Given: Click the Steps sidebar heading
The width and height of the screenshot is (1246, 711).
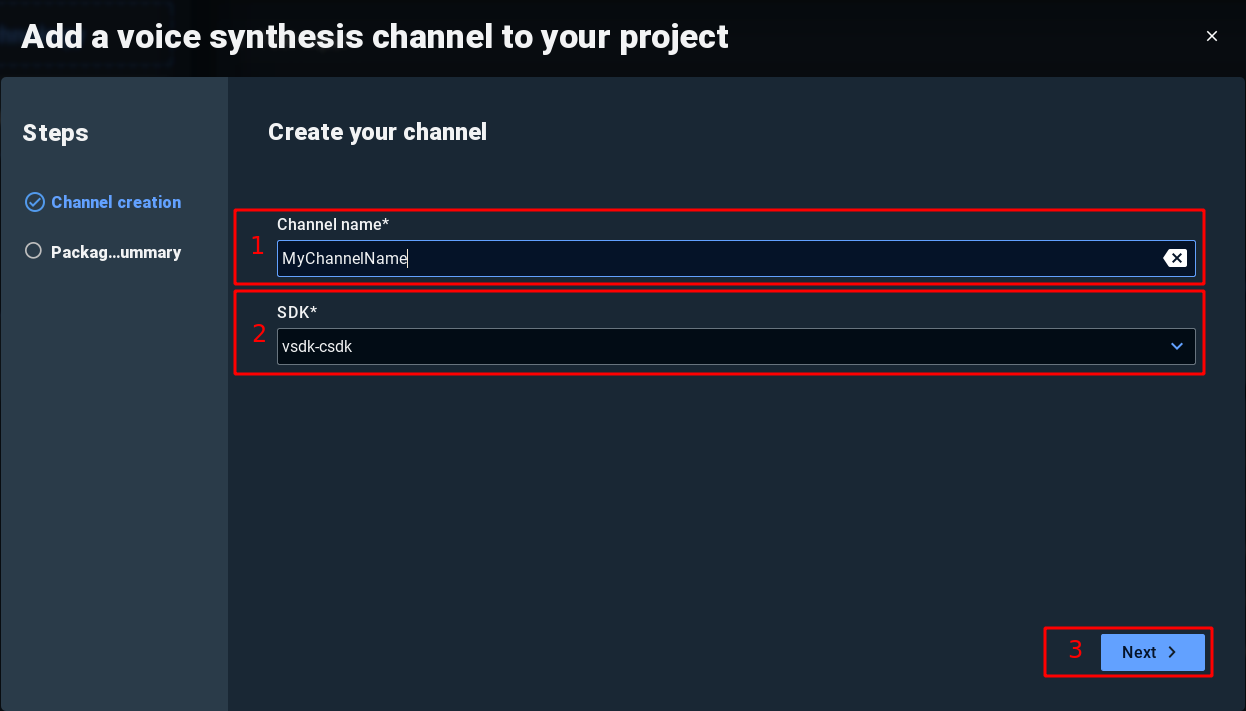Looking at the screenshot, I should pos(56,133).
